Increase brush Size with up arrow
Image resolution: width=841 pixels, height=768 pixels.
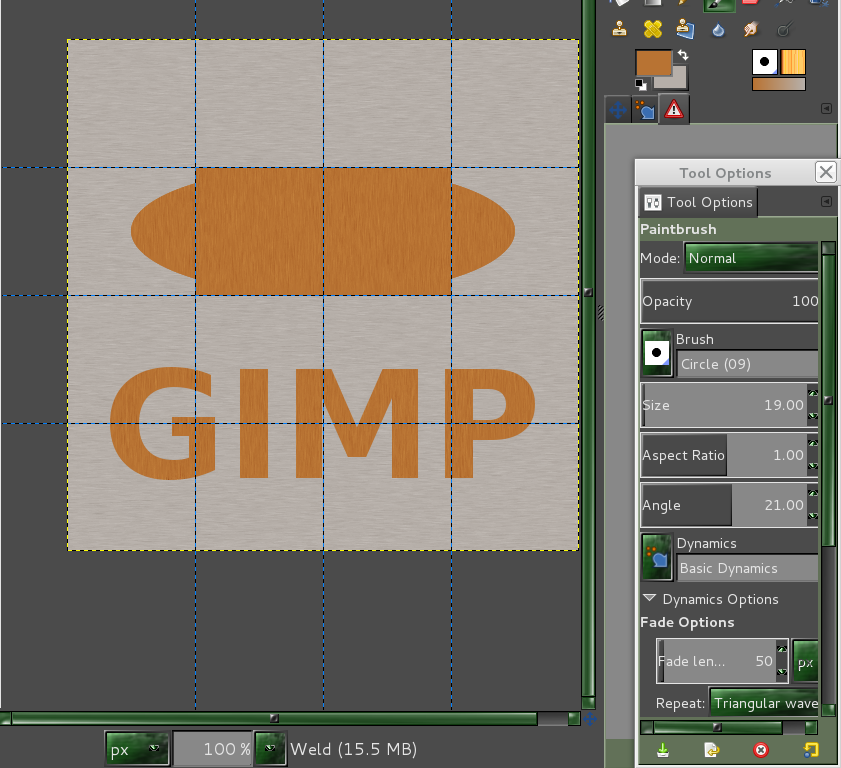tap(813, 394)
